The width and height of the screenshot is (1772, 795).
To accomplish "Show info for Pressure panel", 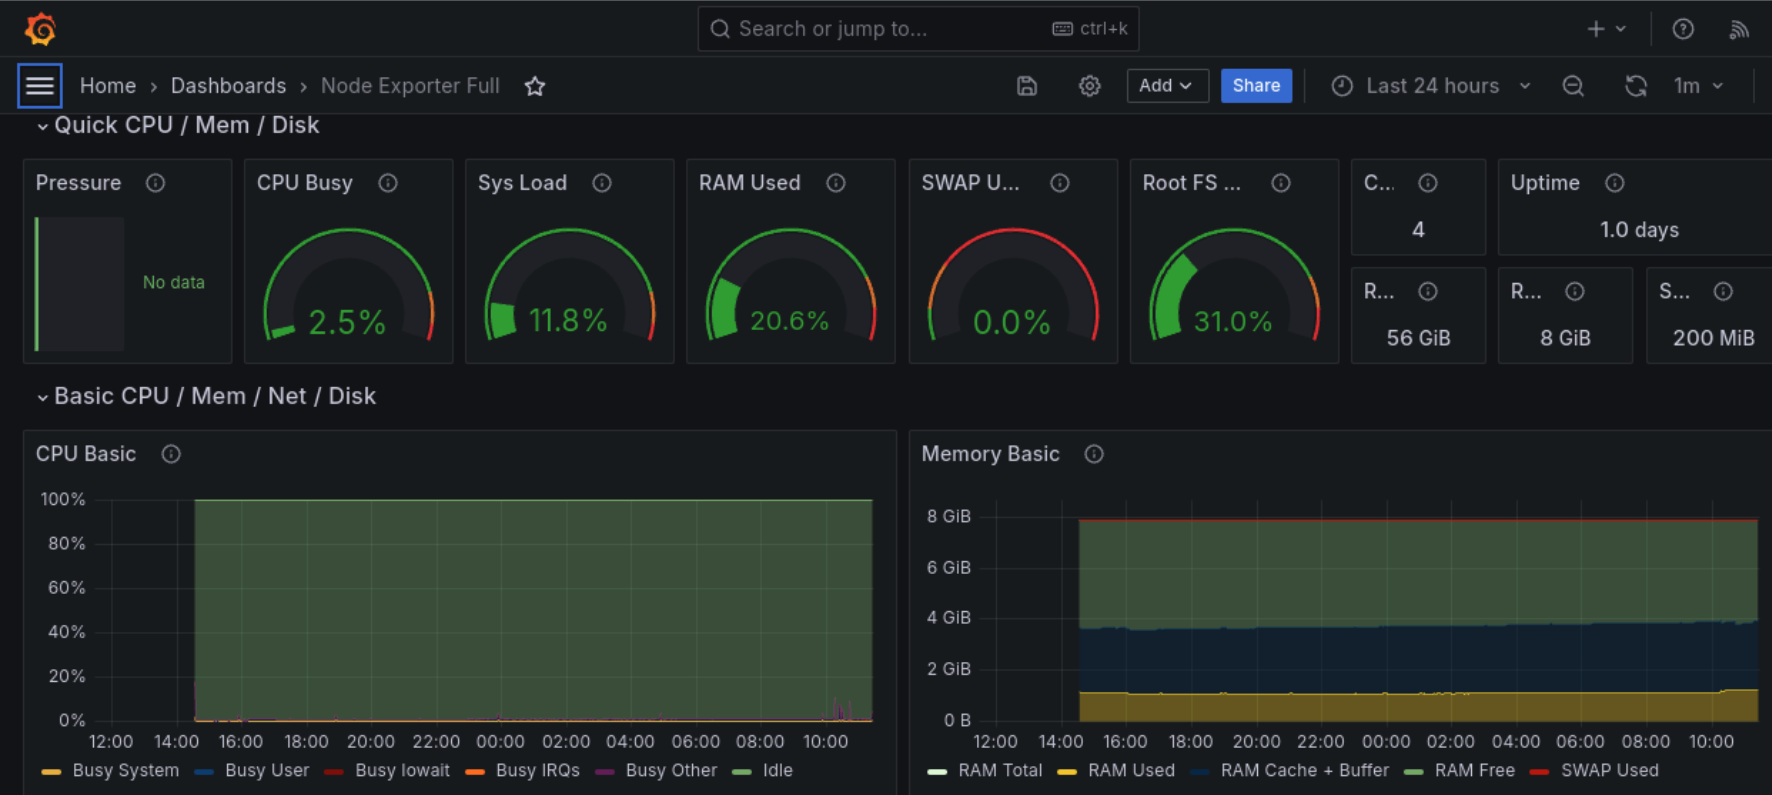I will pyautogui.click(x=155, y=183).
